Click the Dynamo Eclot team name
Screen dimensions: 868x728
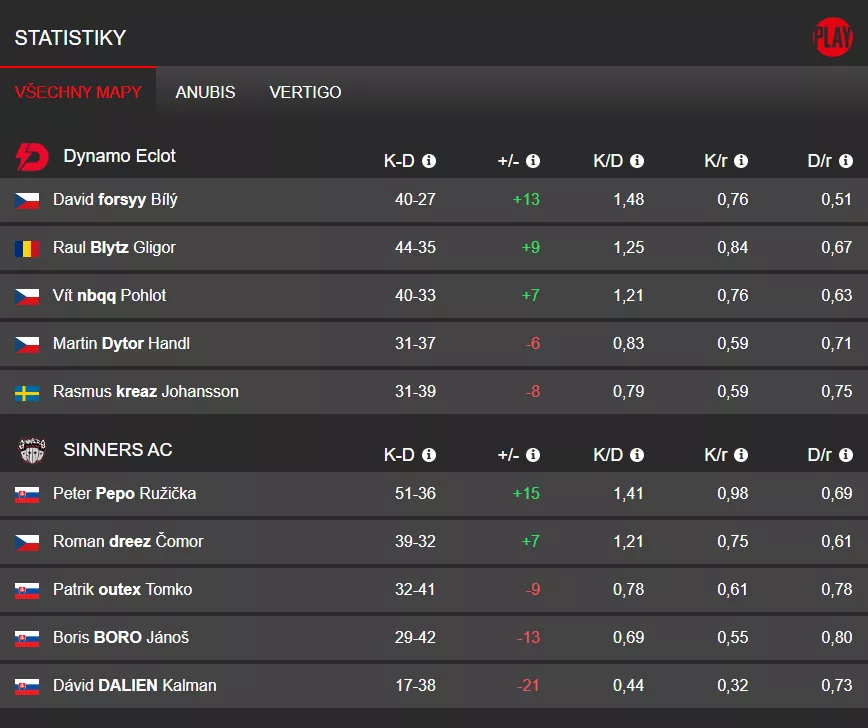point(119,156)
